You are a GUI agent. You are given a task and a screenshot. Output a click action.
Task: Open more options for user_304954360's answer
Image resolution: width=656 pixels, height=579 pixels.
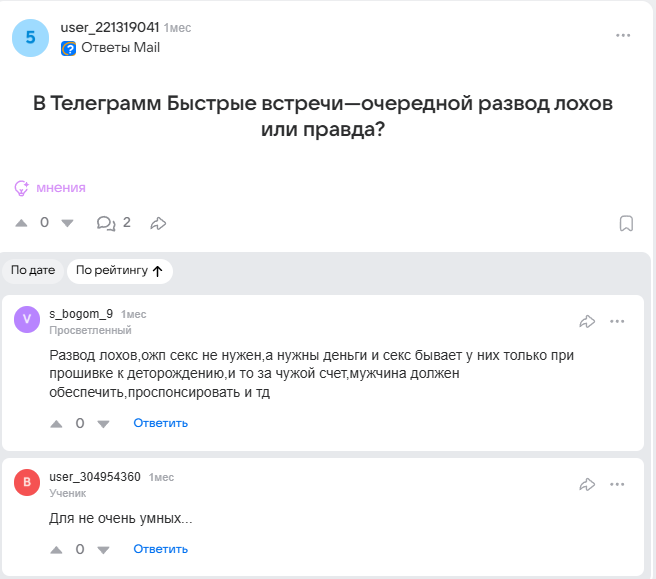pos(617,484)
